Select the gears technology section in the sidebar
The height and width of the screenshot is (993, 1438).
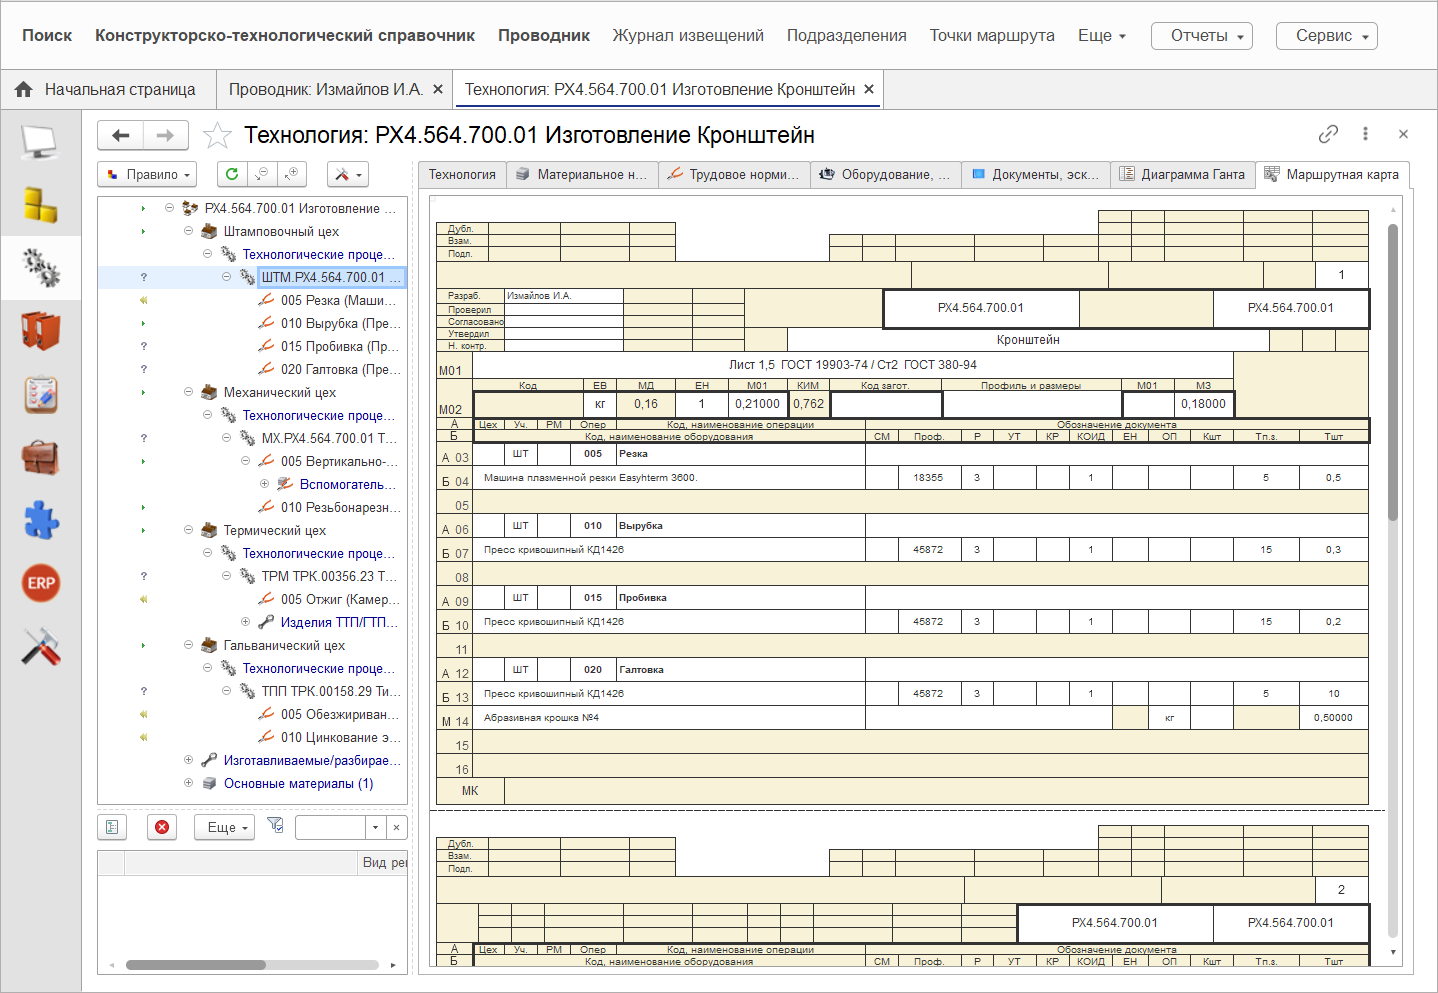point(40,267)
